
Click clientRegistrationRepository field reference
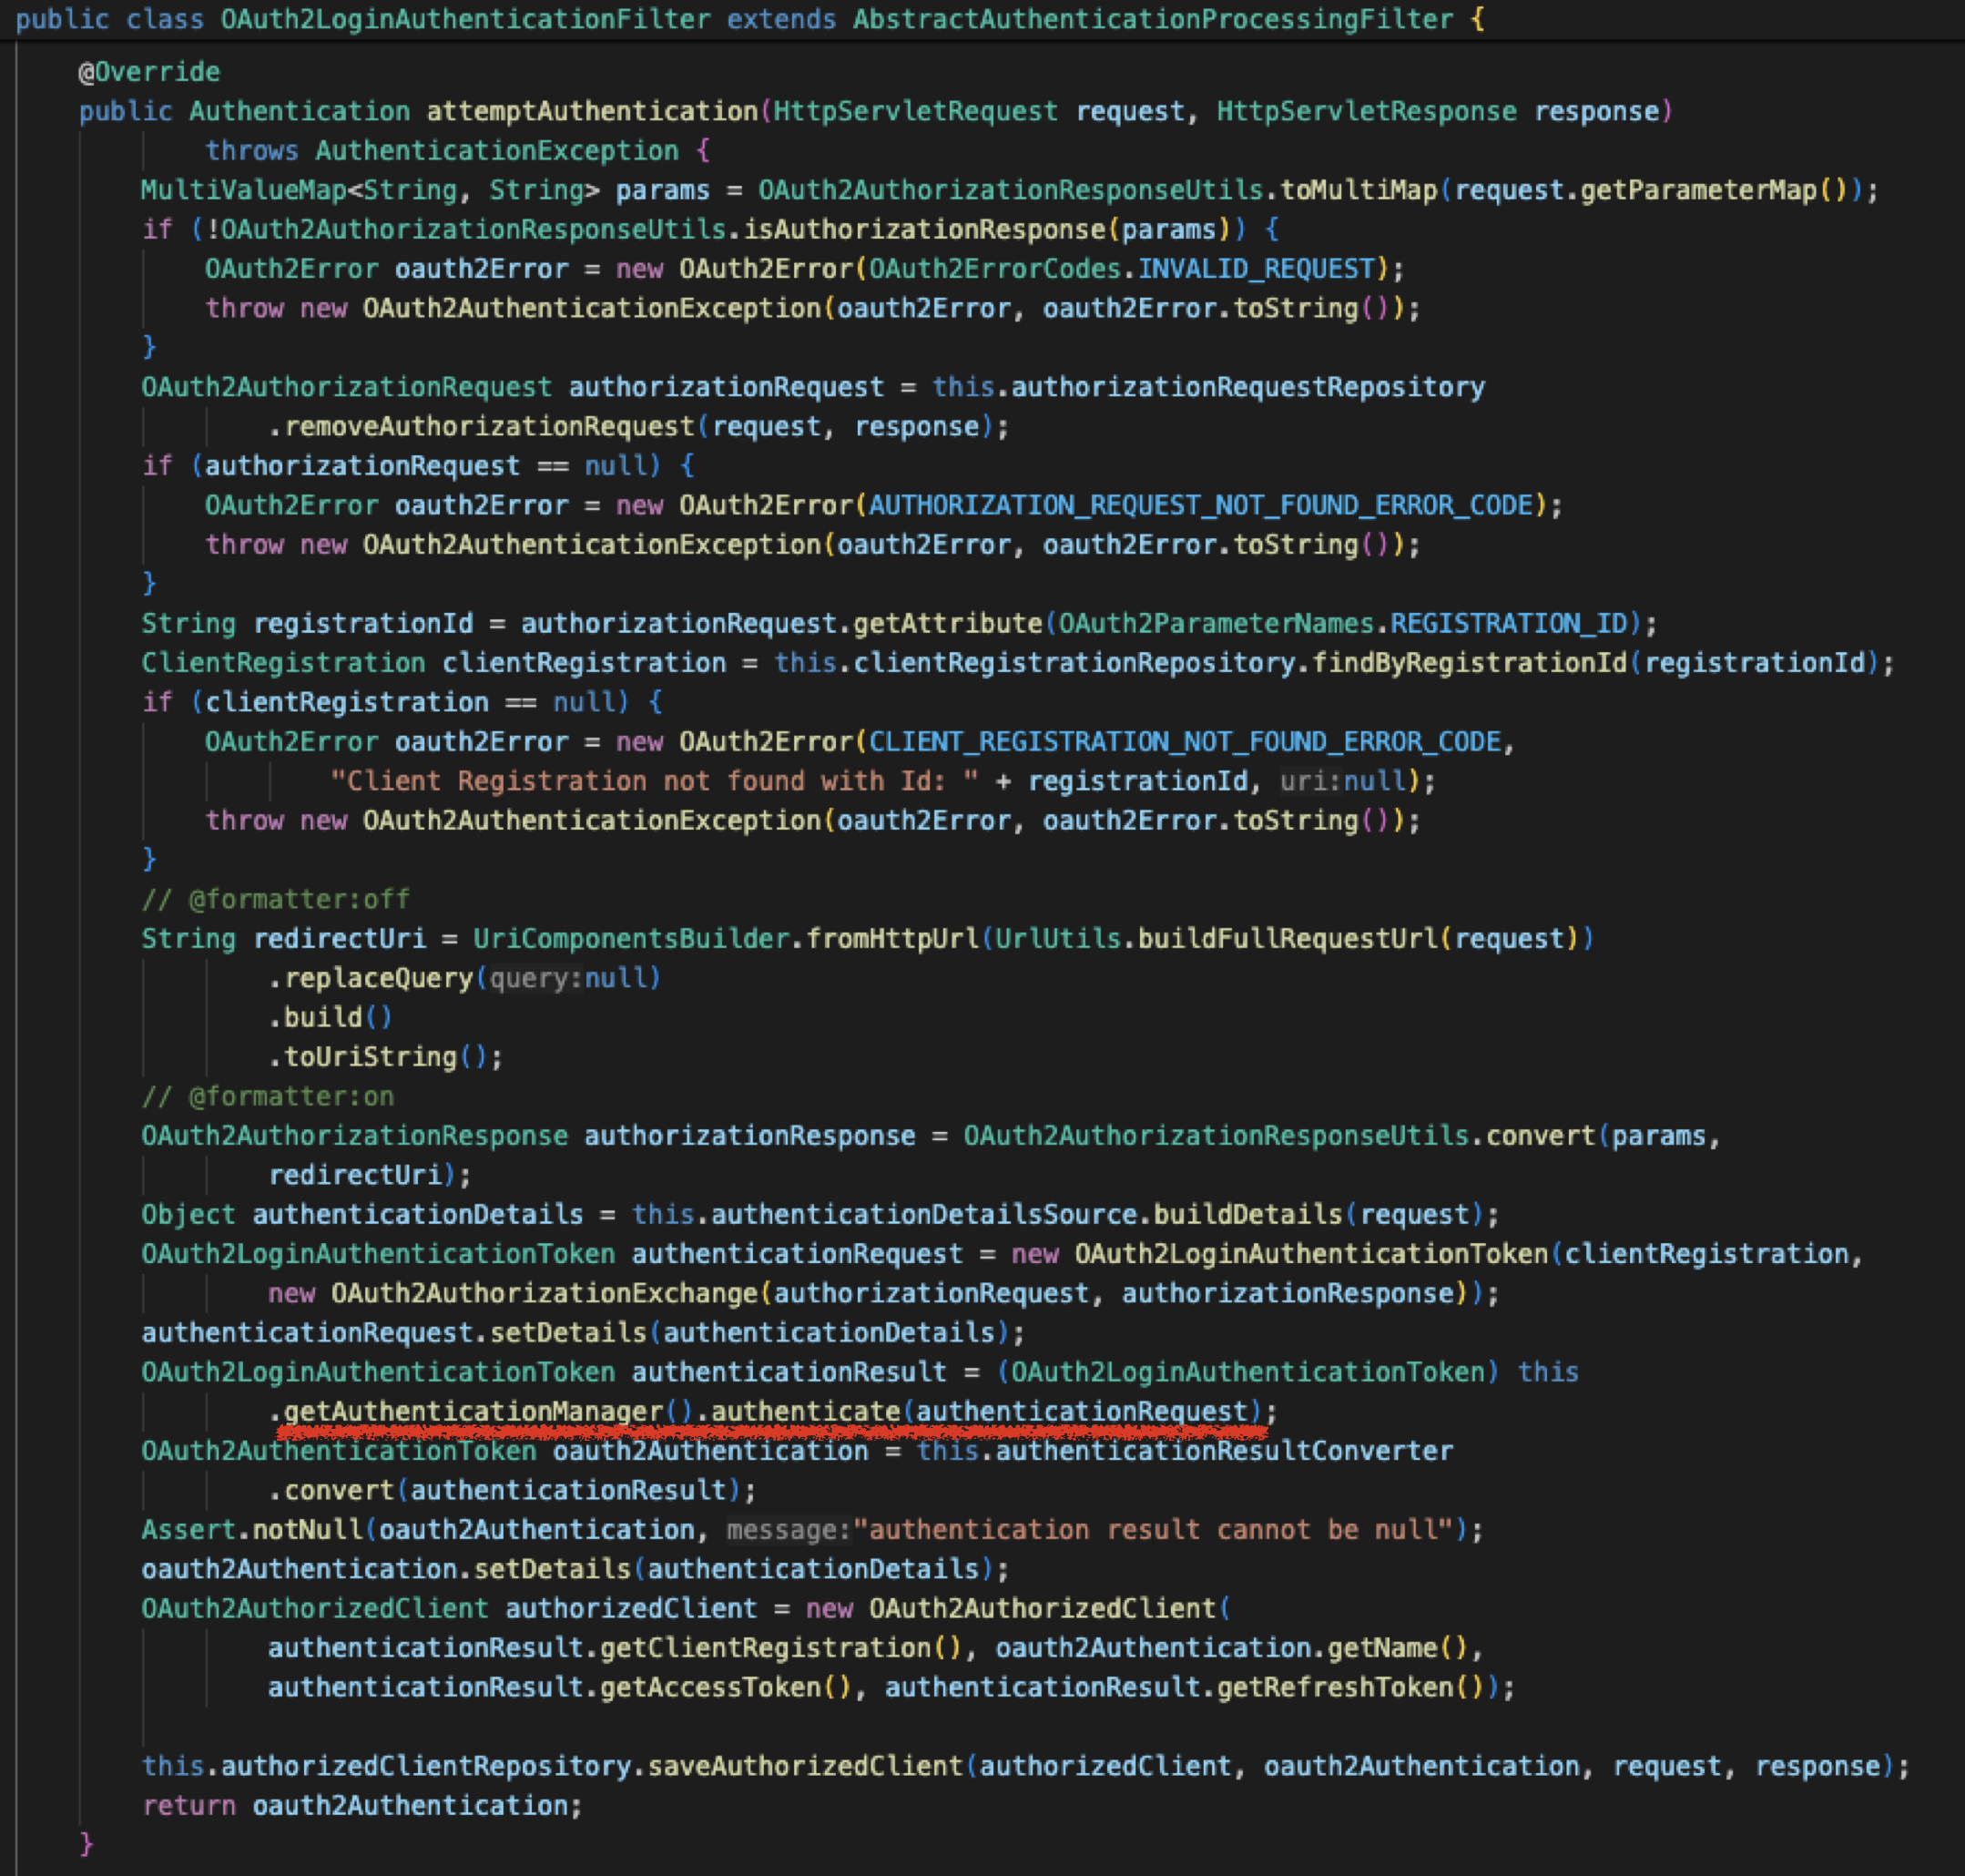coord(1074,663)
